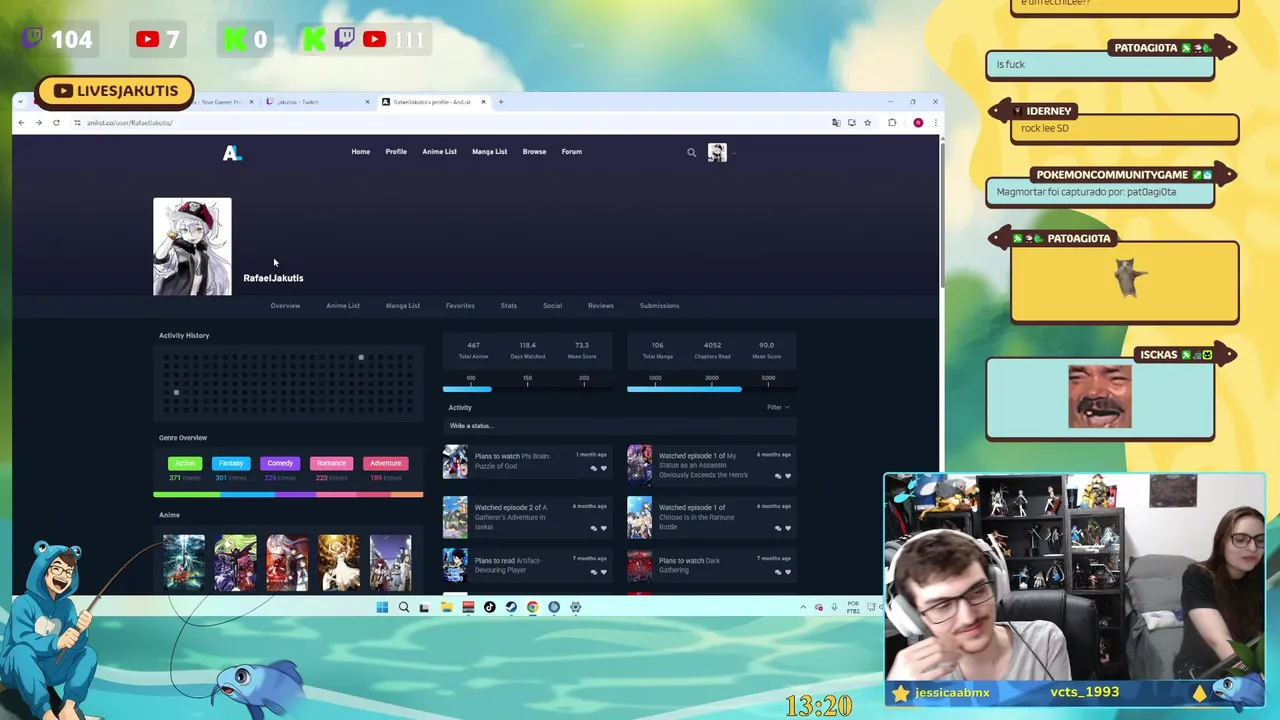This screenshot has height=720, width=1280.
Task: Open the AniList search icon
Action: click(691, 153)
